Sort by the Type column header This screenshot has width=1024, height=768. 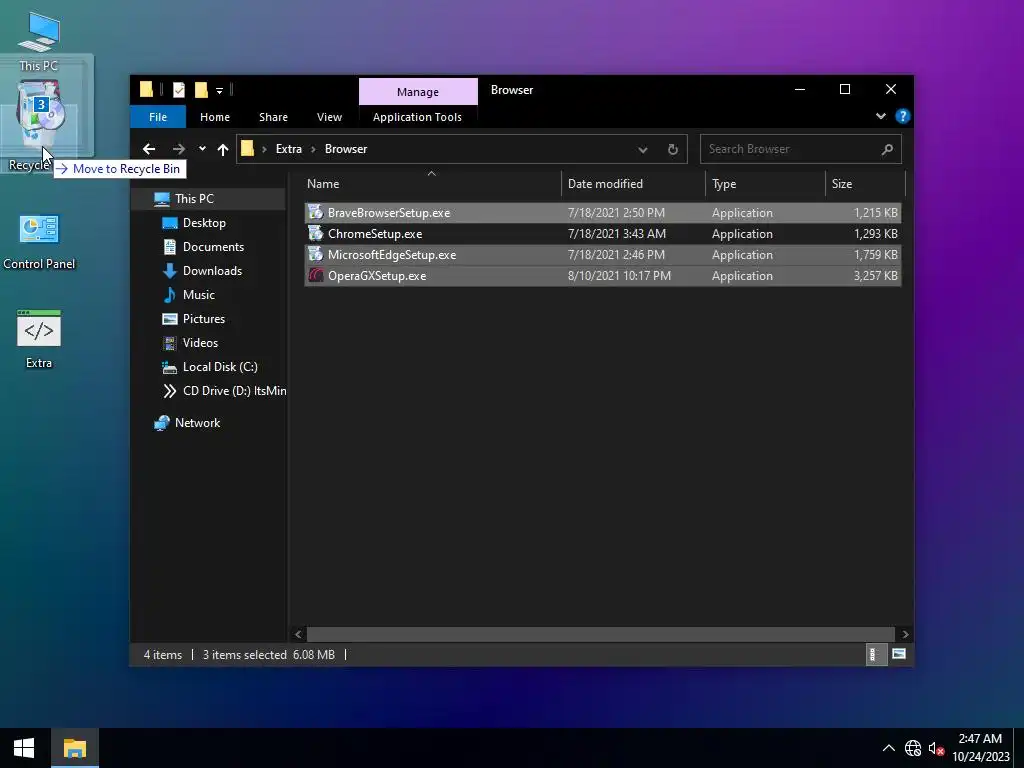pyautogui.click(x=765, y=184)
